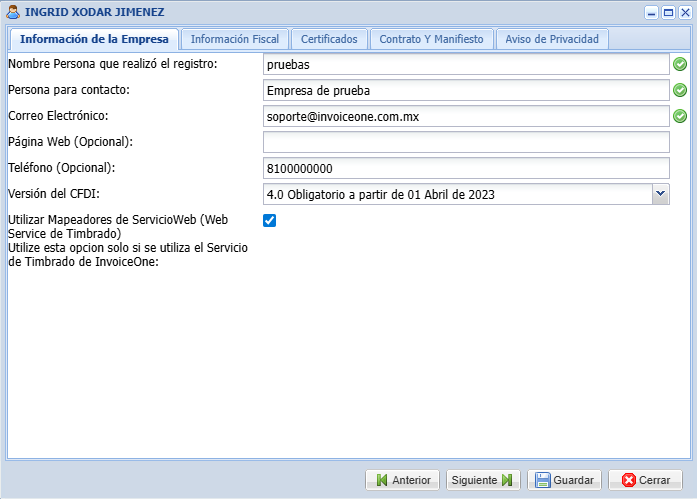Click the user icon in title bar

click(x=14, y=13)
